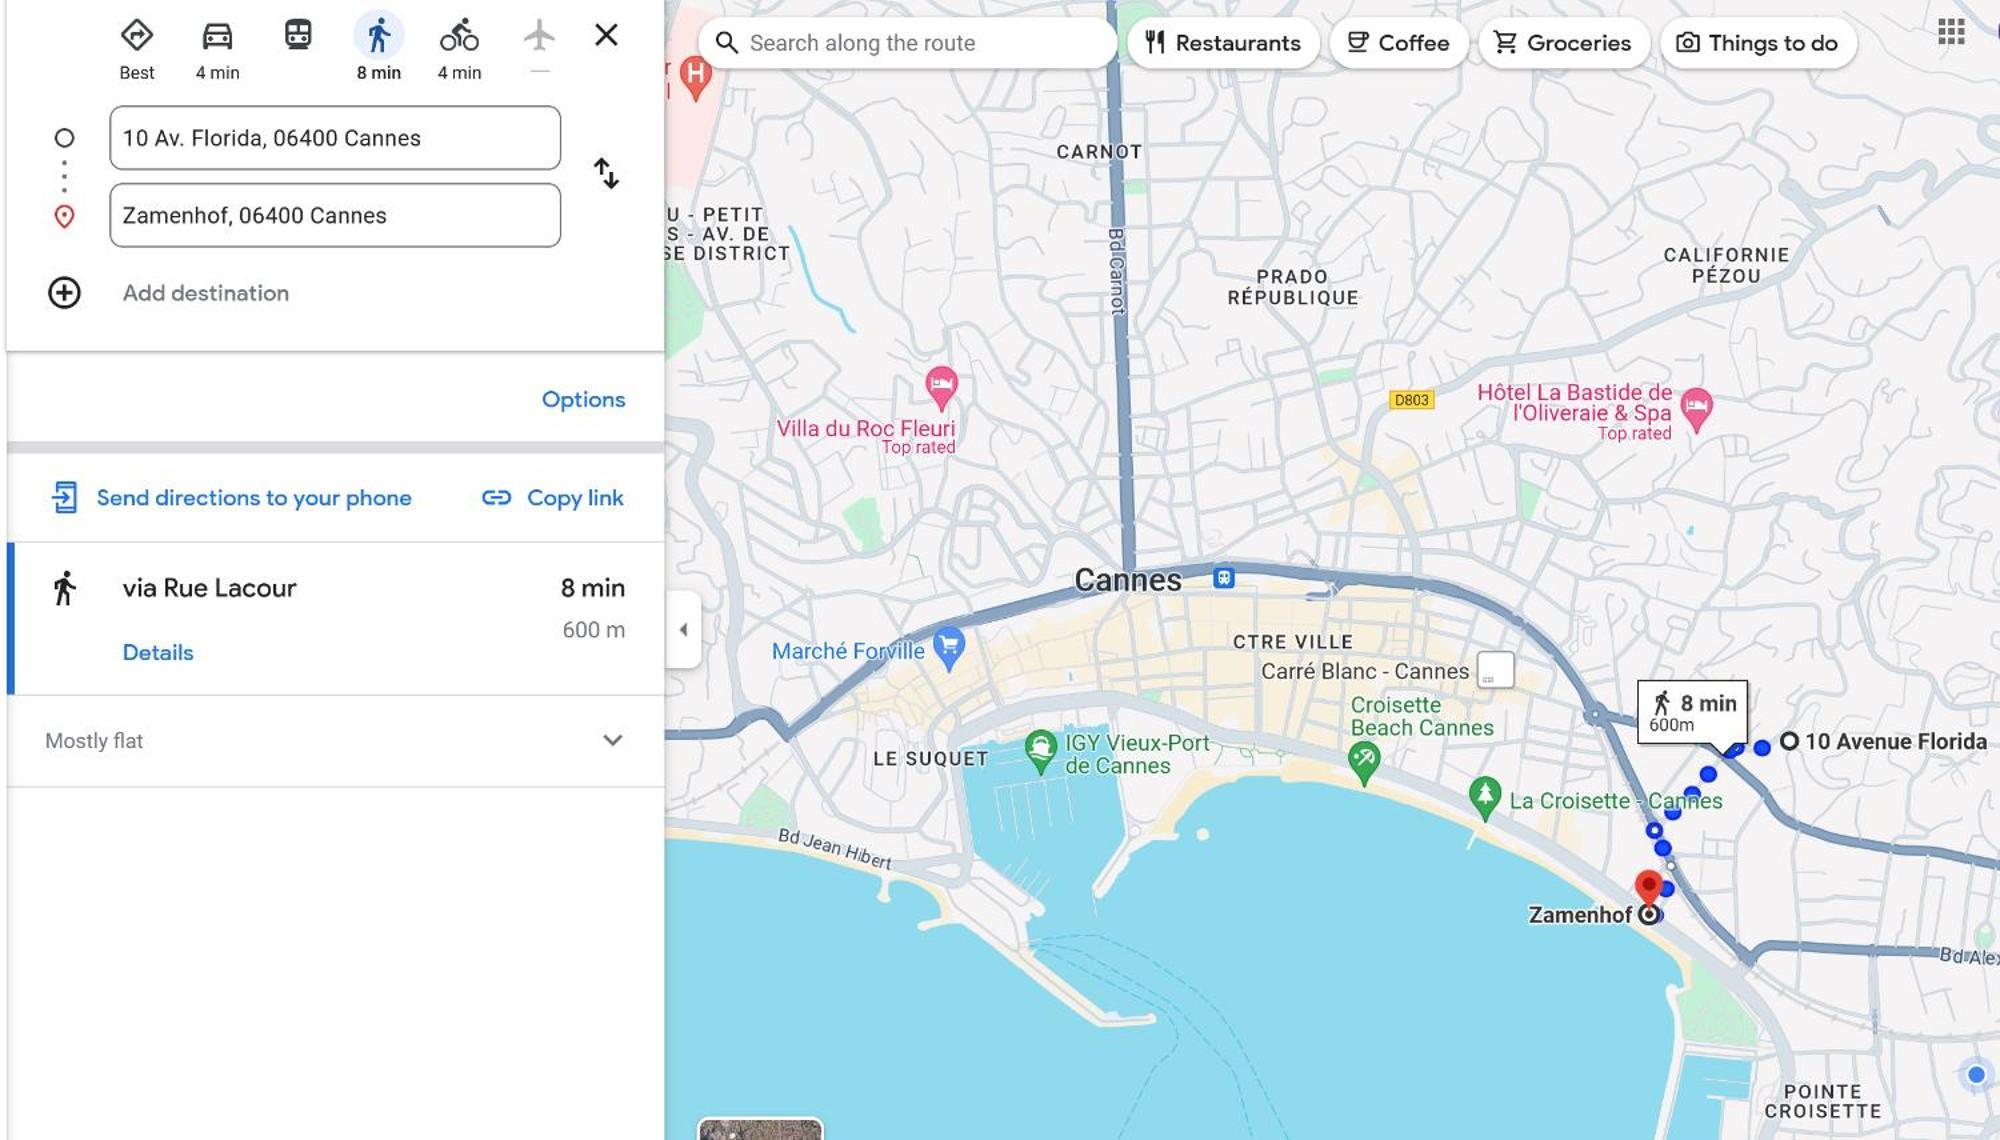
Task: Click the POINTE CROISETTE label
Action: click(x=1822, y=1101)
